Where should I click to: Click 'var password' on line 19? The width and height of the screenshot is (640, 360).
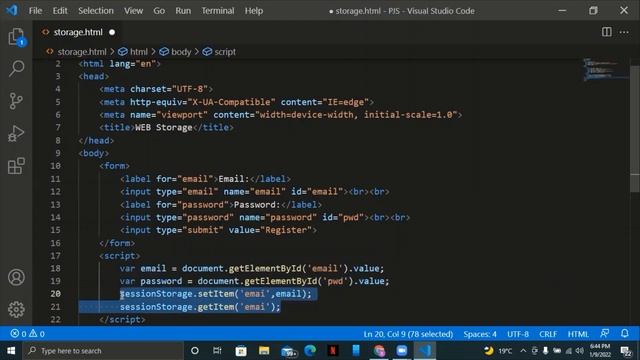click(151, 281)
